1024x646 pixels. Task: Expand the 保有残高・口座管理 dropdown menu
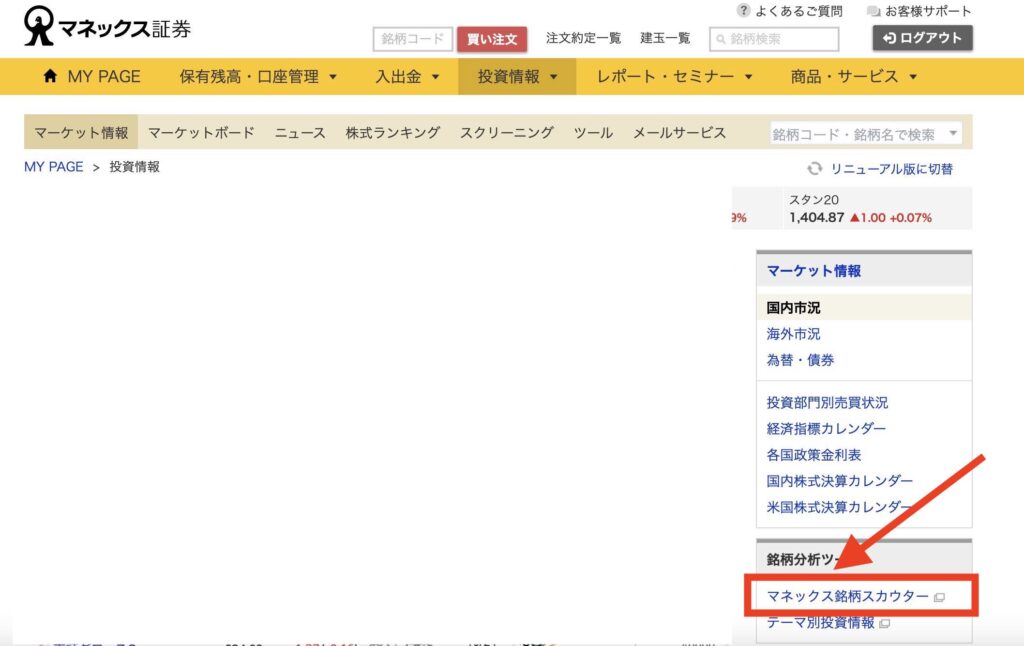coord(258,77)
